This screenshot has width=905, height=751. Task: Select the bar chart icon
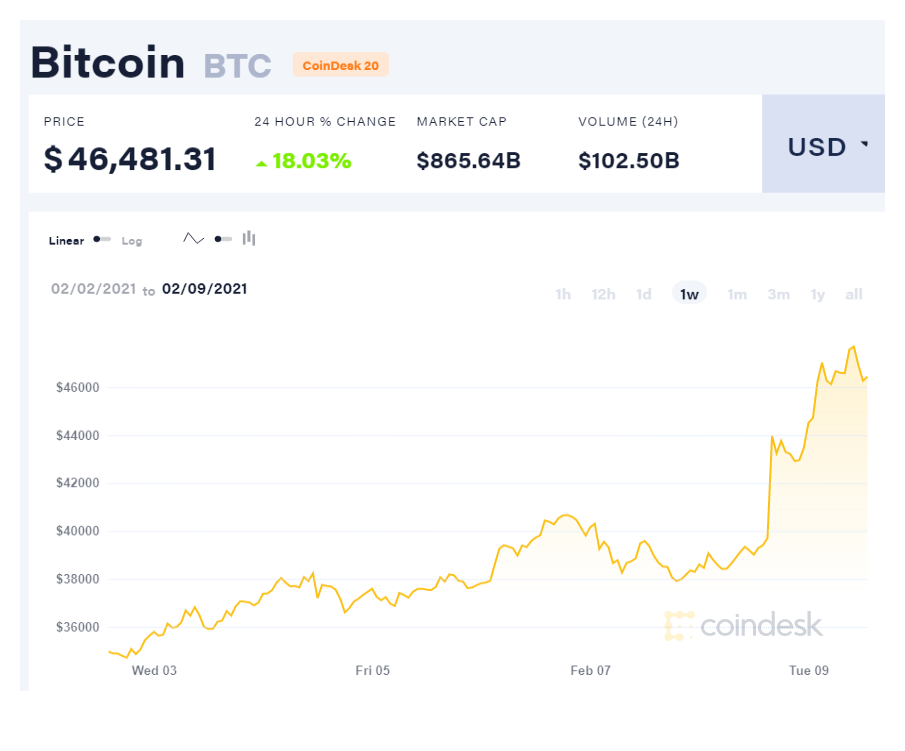[248, 238]
